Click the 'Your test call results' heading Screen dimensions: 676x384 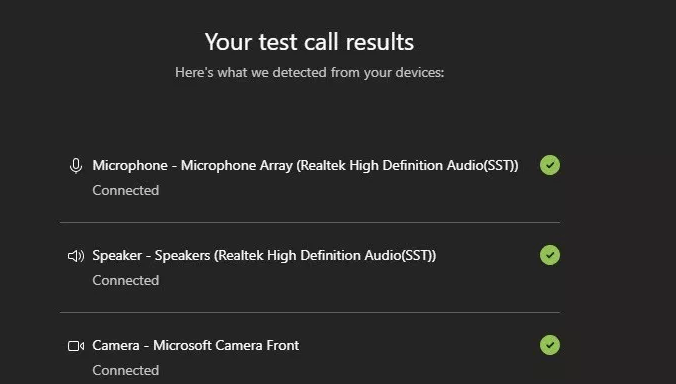pos(309,42)
